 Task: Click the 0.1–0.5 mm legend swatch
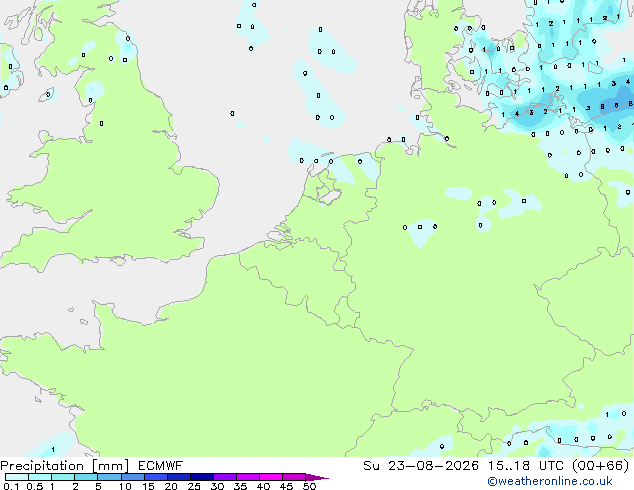pyautogui.click(x=17, y=477)
